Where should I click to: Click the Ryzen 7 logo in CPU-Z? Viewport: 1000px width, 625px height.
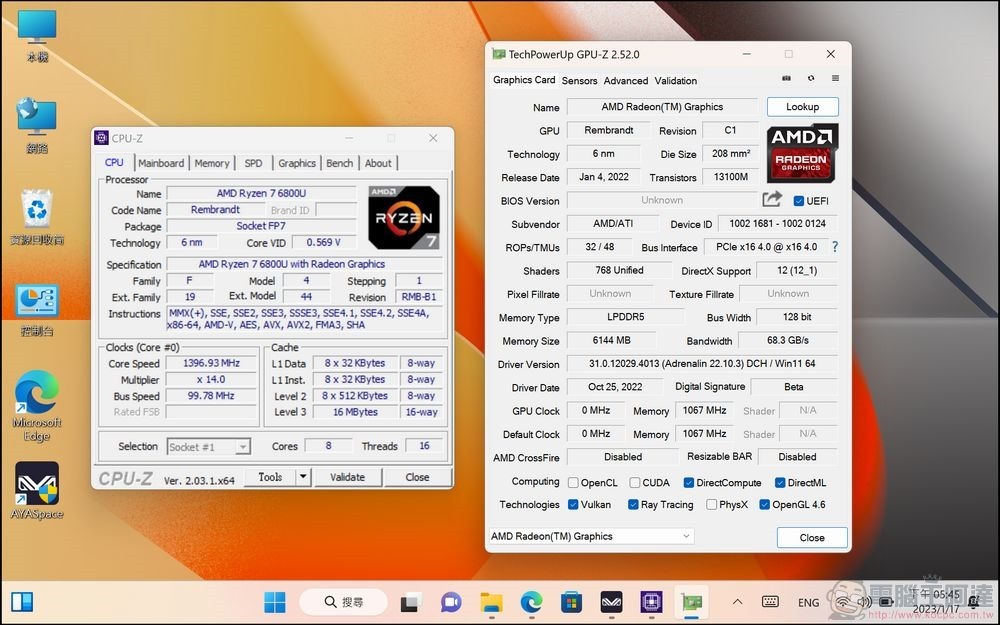[404, 217]
